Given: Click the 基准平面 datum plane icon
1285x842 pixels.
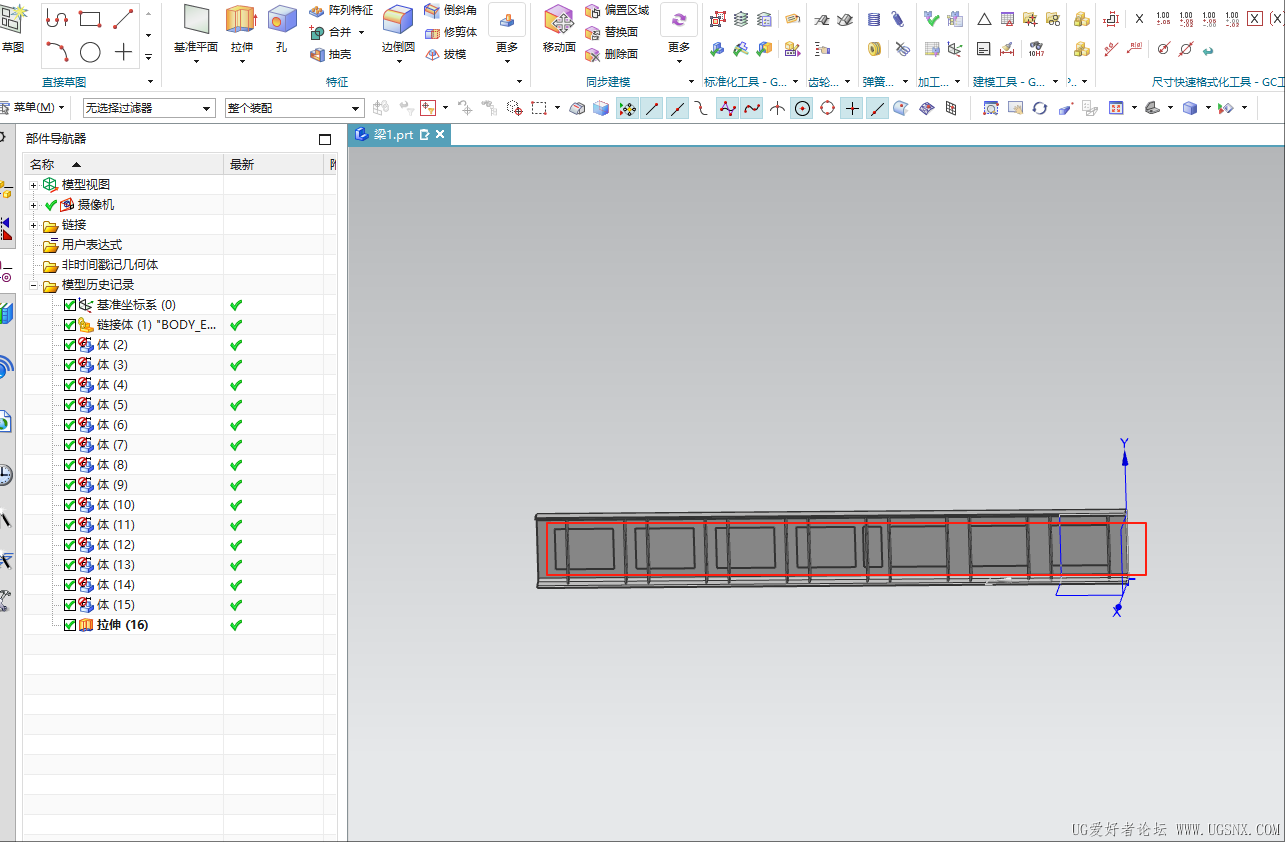Looking at the screenshot, I should tap(196, 20).
